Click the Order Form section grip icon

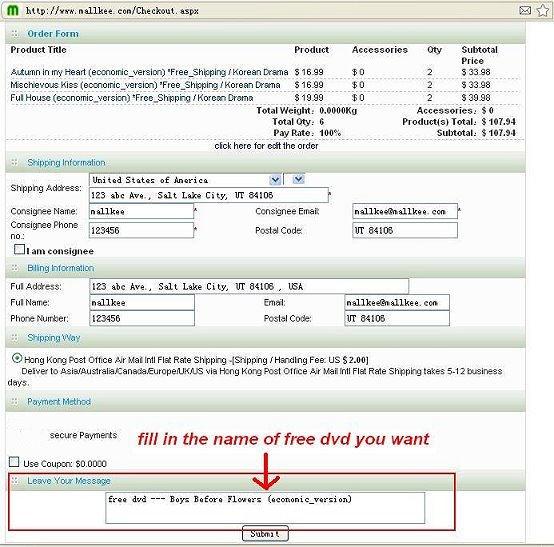(14, 34)
